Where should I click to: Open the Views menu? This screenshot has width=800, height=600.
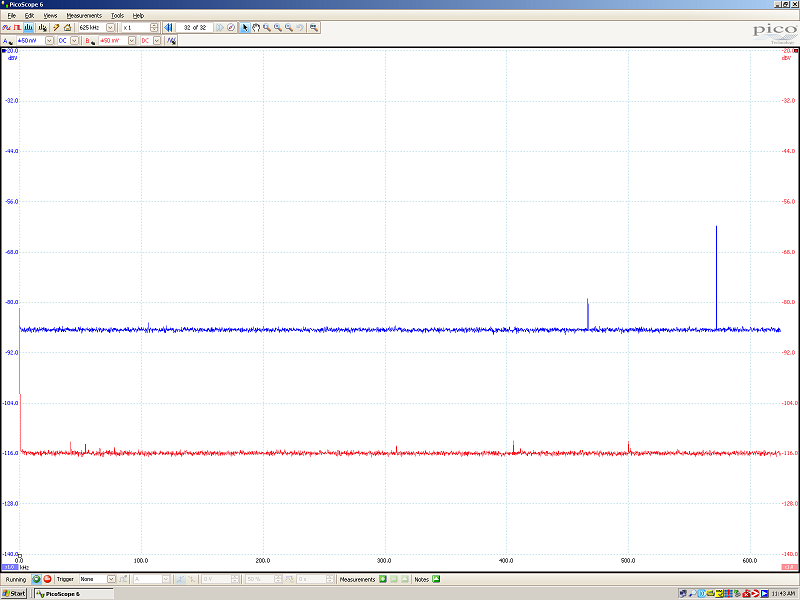[x=51, y=16]
